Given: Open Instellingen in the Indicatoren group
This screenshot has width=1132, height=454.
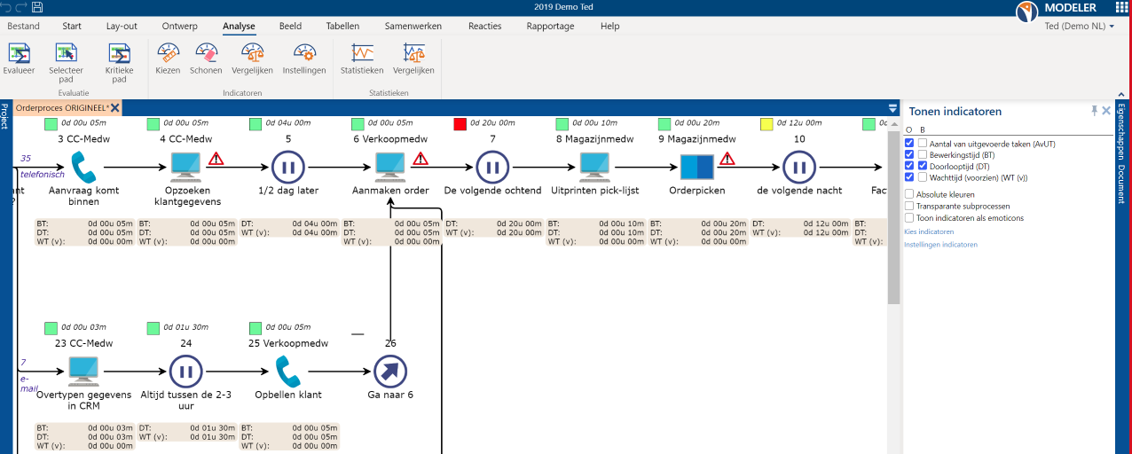Looking at the screenshot, I should coord(304,53).
